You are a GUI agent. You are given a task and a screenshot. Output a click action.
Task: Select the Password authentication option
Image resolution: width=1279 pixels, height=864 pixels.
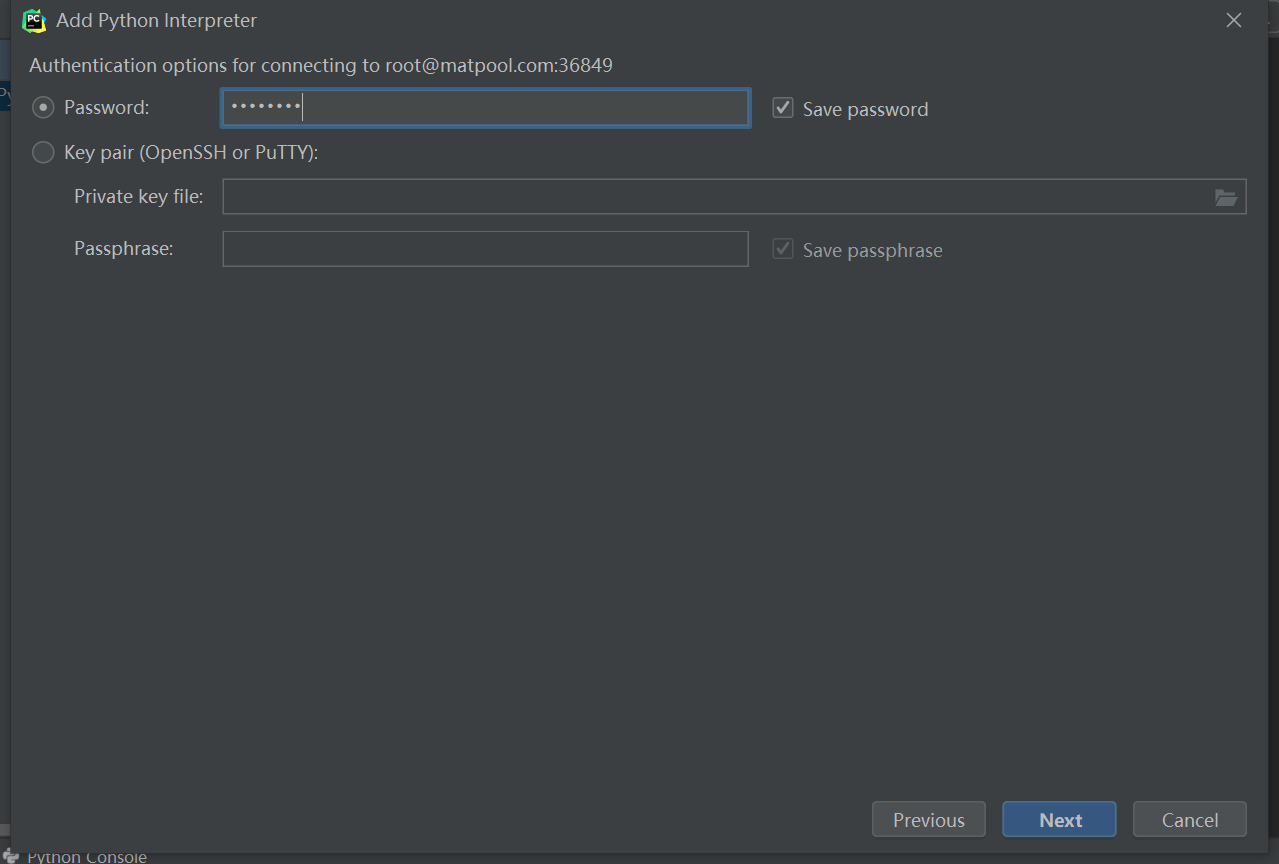[42, 107]
